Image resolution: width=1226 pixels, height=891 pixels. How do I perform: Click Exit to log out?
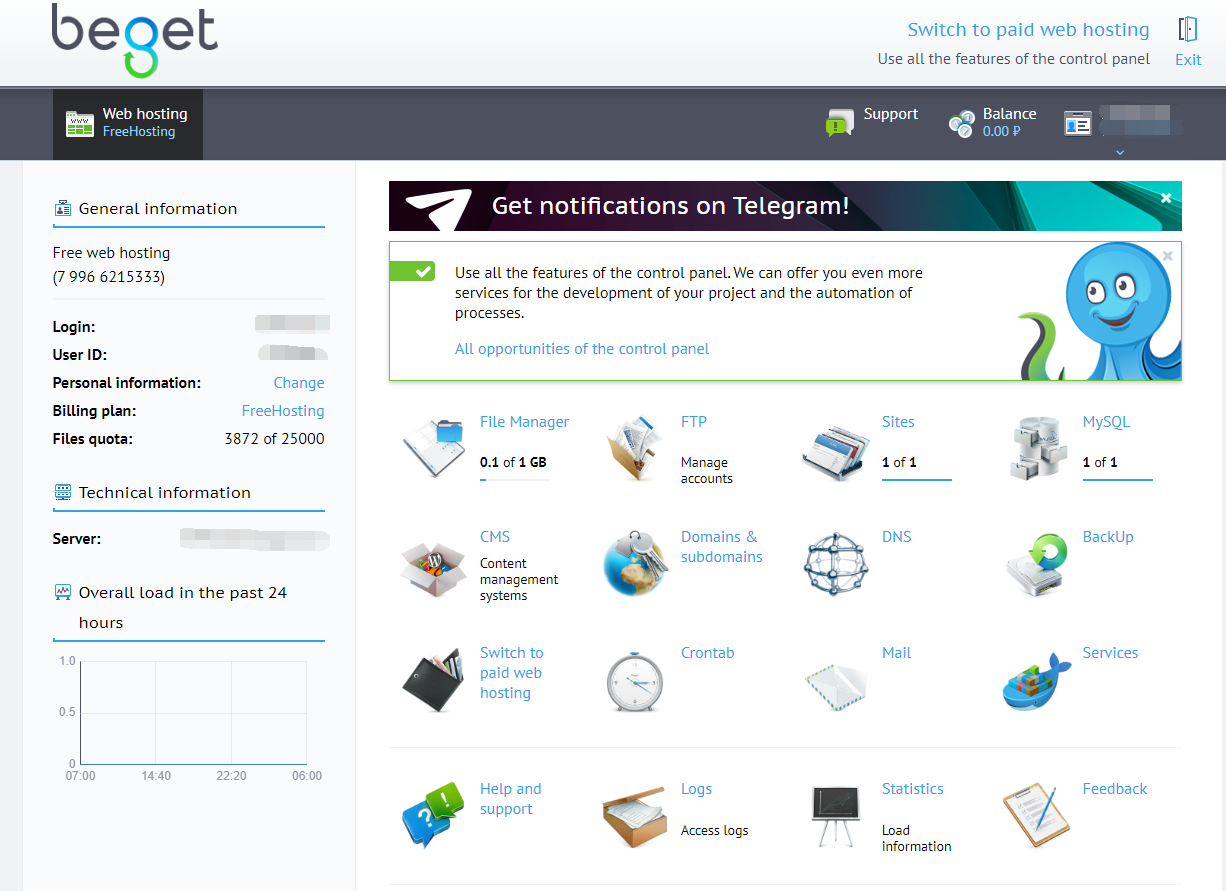[1188, 42]
